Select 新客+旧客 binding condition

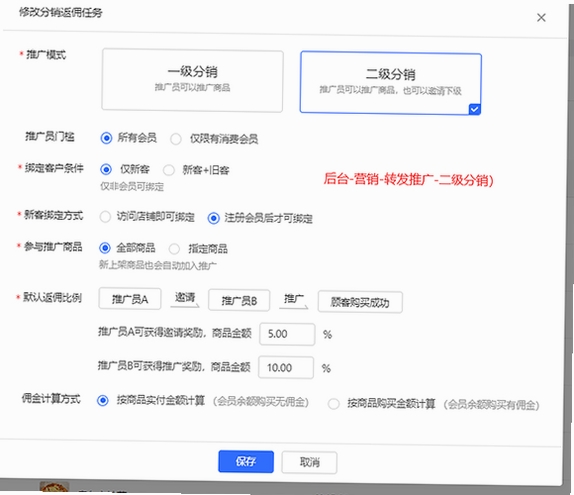click(169, 170)
